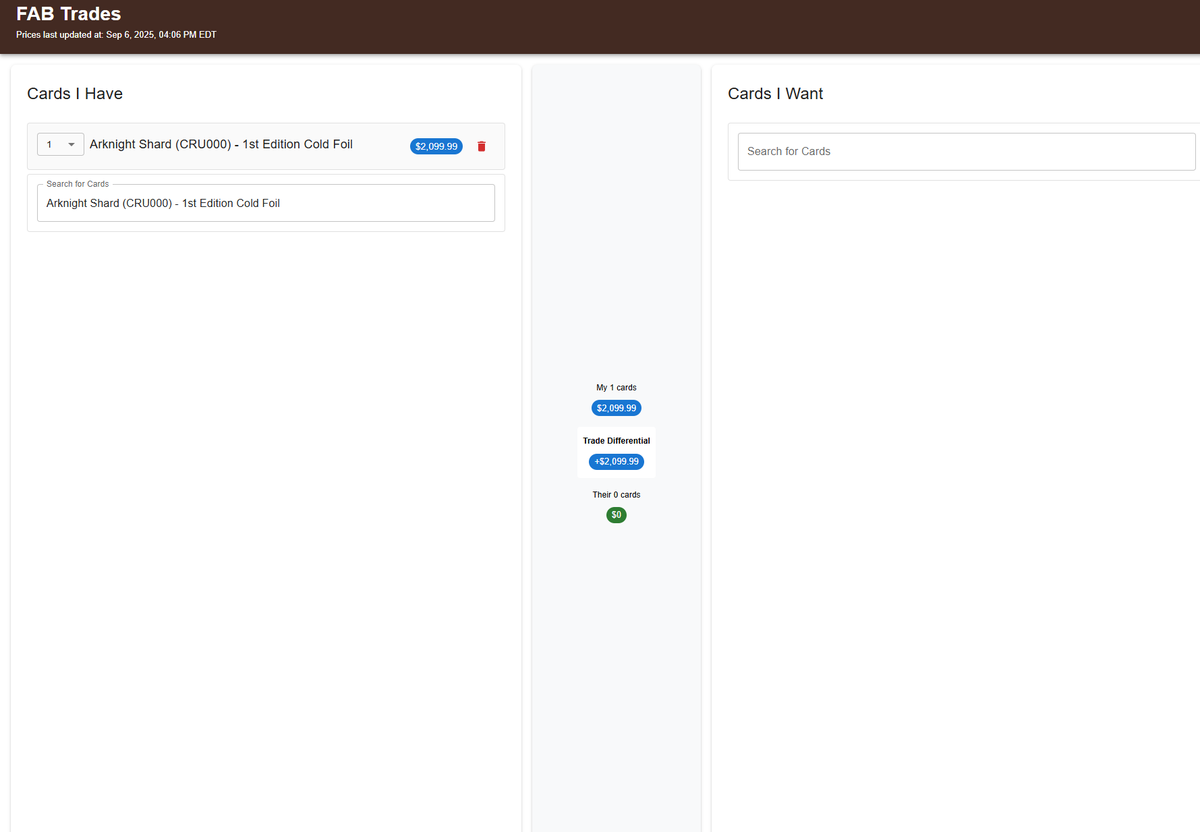Screen dimensions: 1200x832
Task: Click the Search for Cards field under Cards I Want
Action: click(965, 151)
